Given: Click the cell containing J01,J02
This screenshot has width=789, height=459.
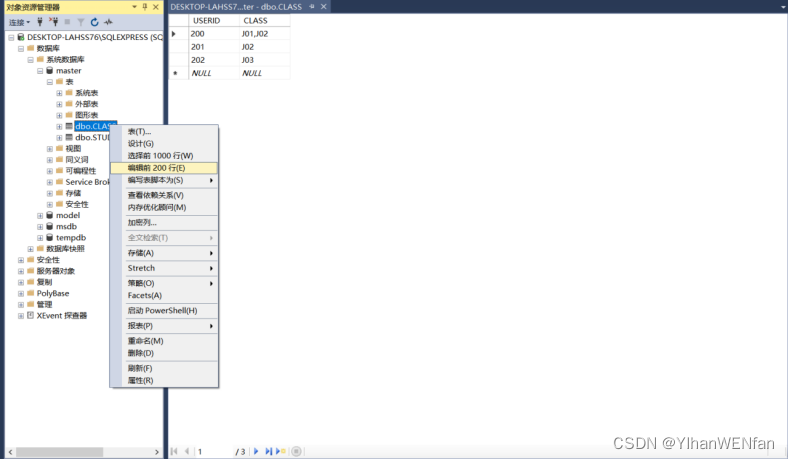Looking at the screenshot, I should coord(265,34).
